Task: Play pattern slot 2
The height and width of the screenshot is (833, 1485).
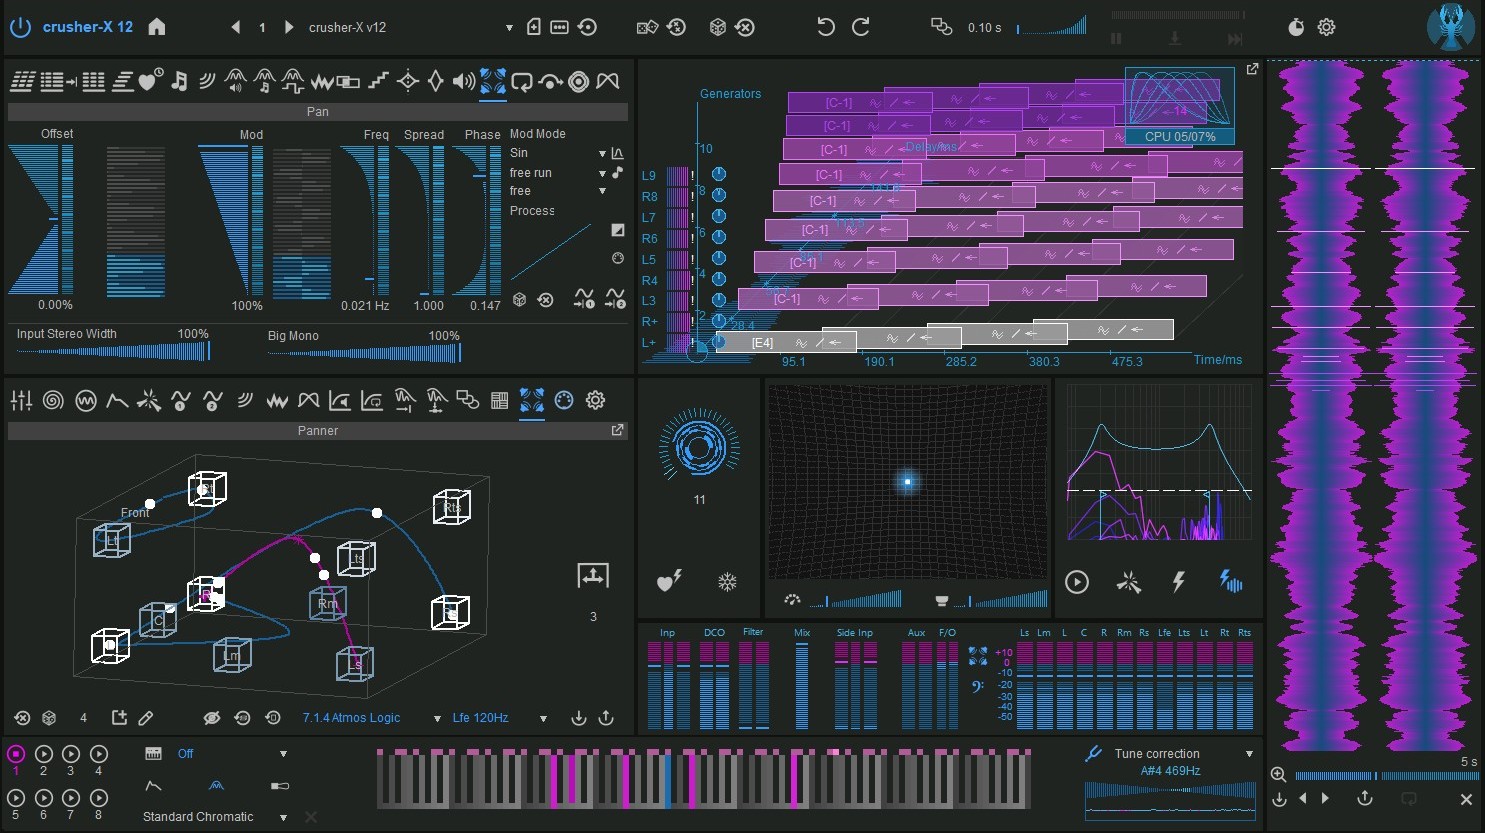Action: 43,754
